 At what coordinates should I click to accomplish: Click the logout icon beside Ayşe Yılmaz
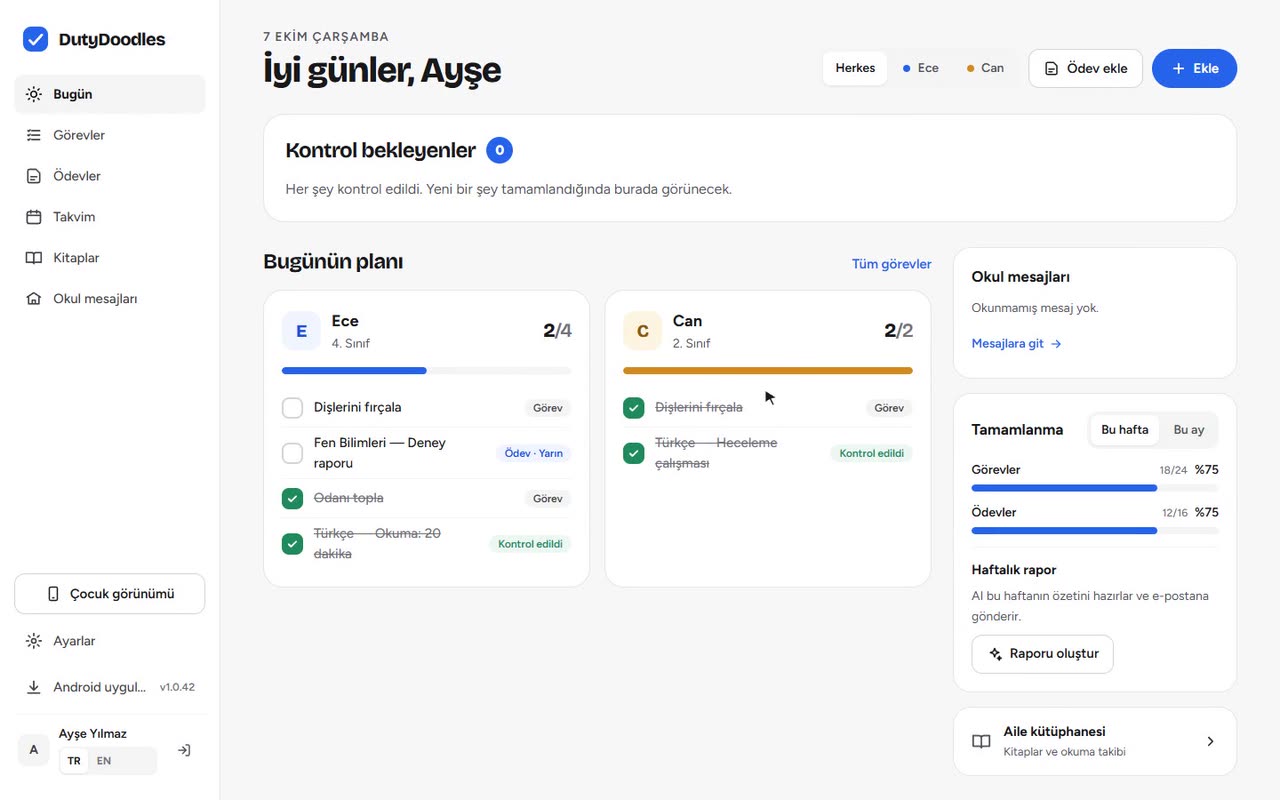(x=184, y=750)
